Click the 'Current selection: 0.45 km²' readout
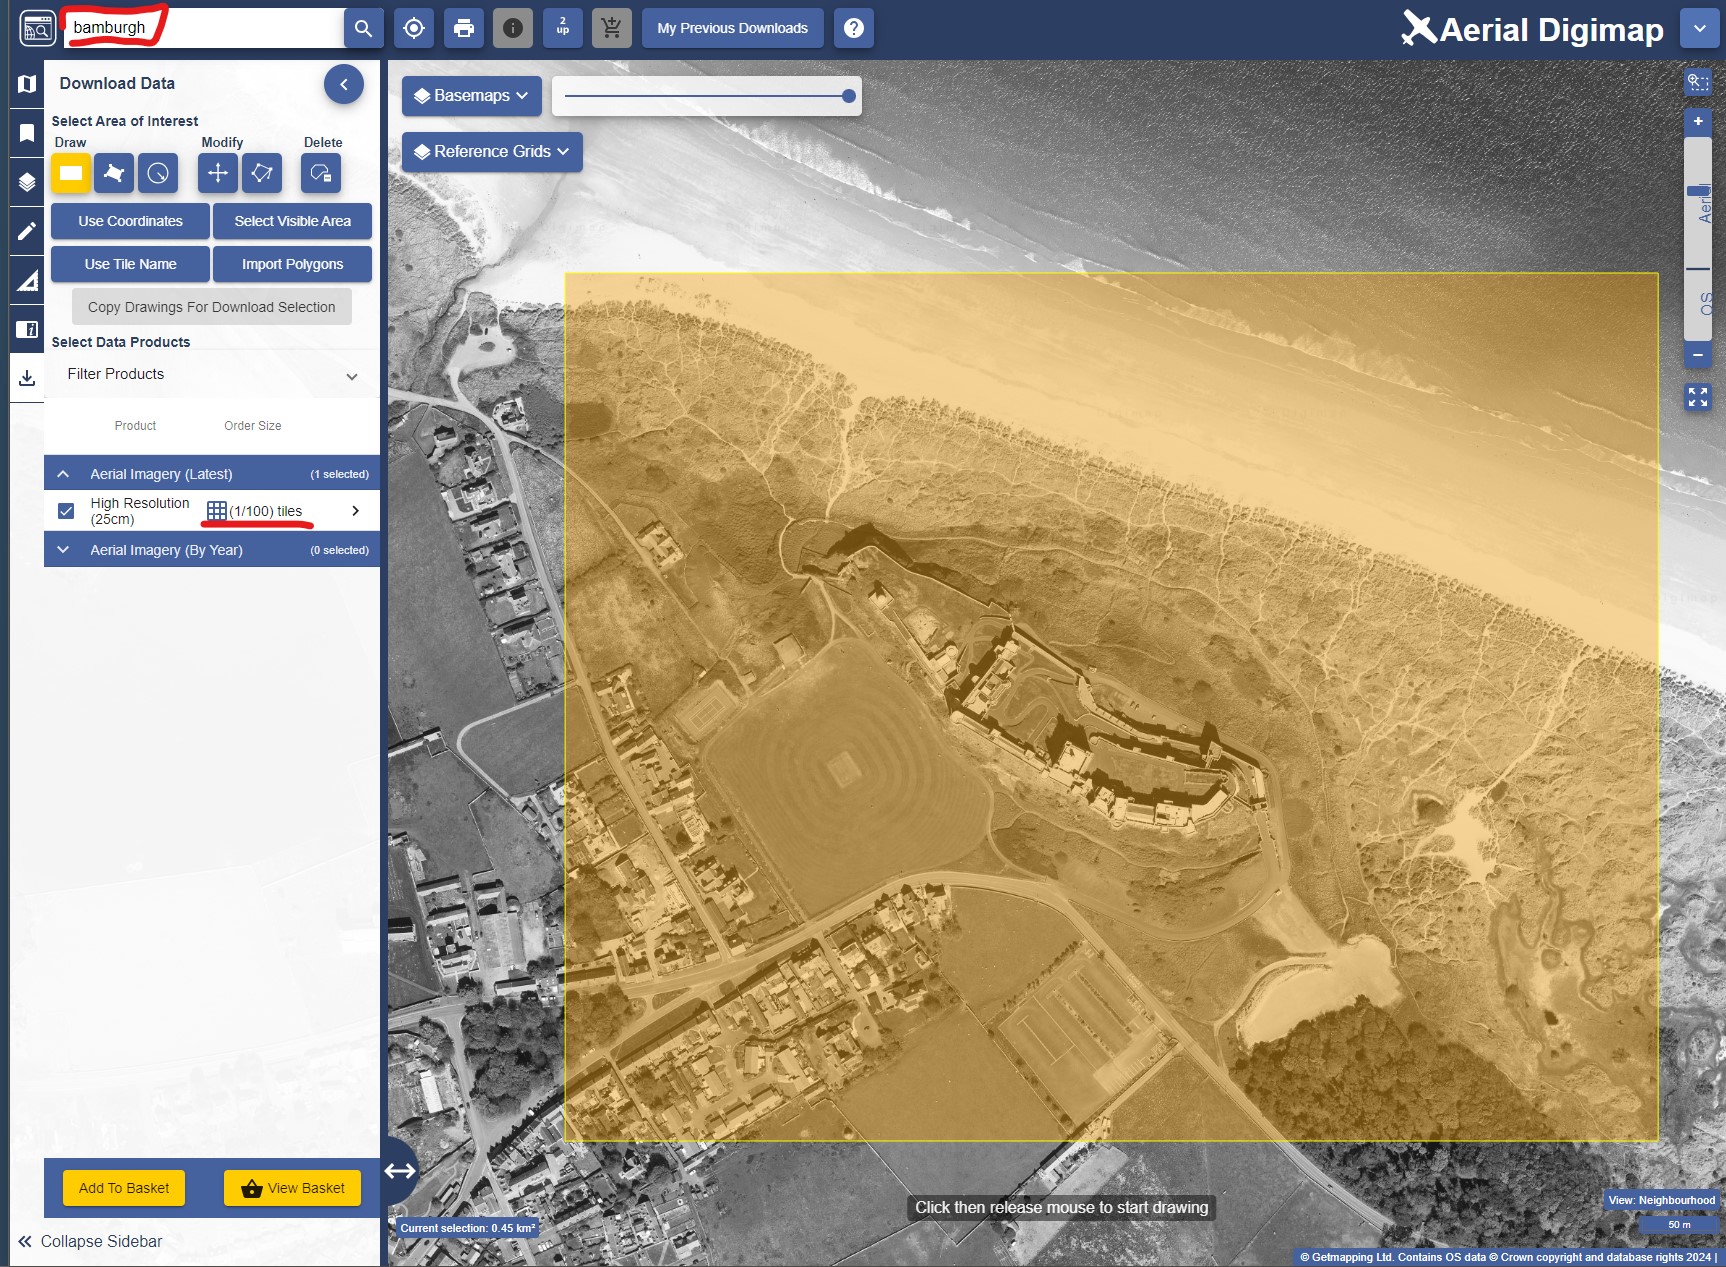 468,1228
